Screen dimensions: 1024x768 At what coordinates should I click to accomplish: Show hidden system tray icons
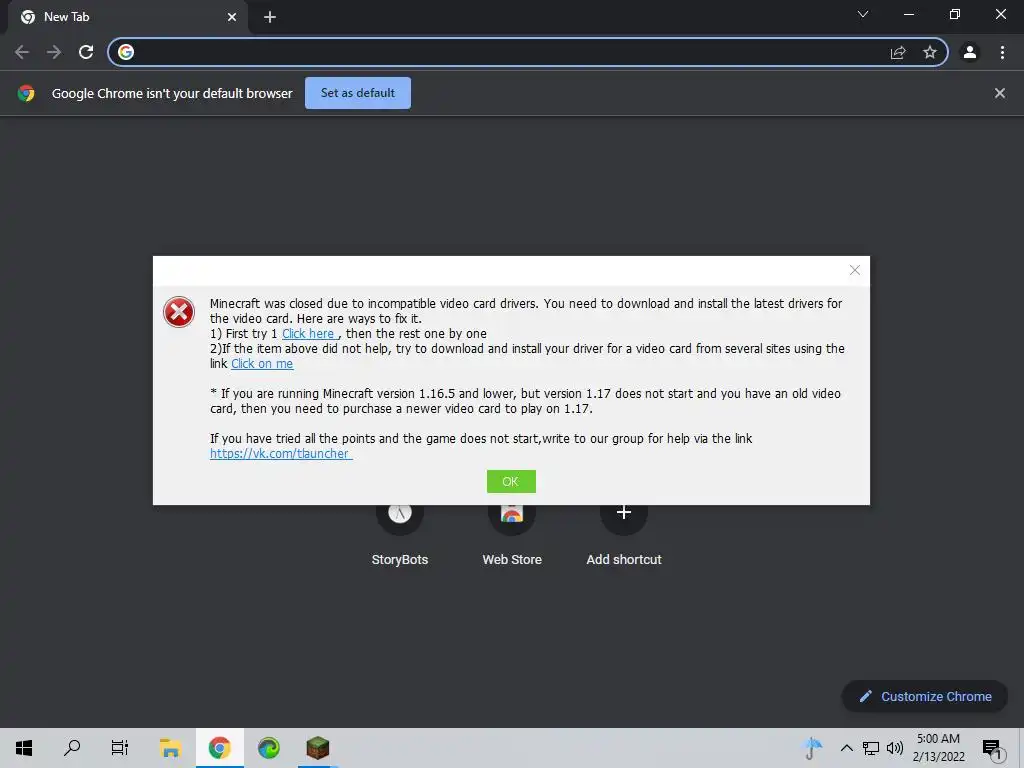[x=846, y=748]
